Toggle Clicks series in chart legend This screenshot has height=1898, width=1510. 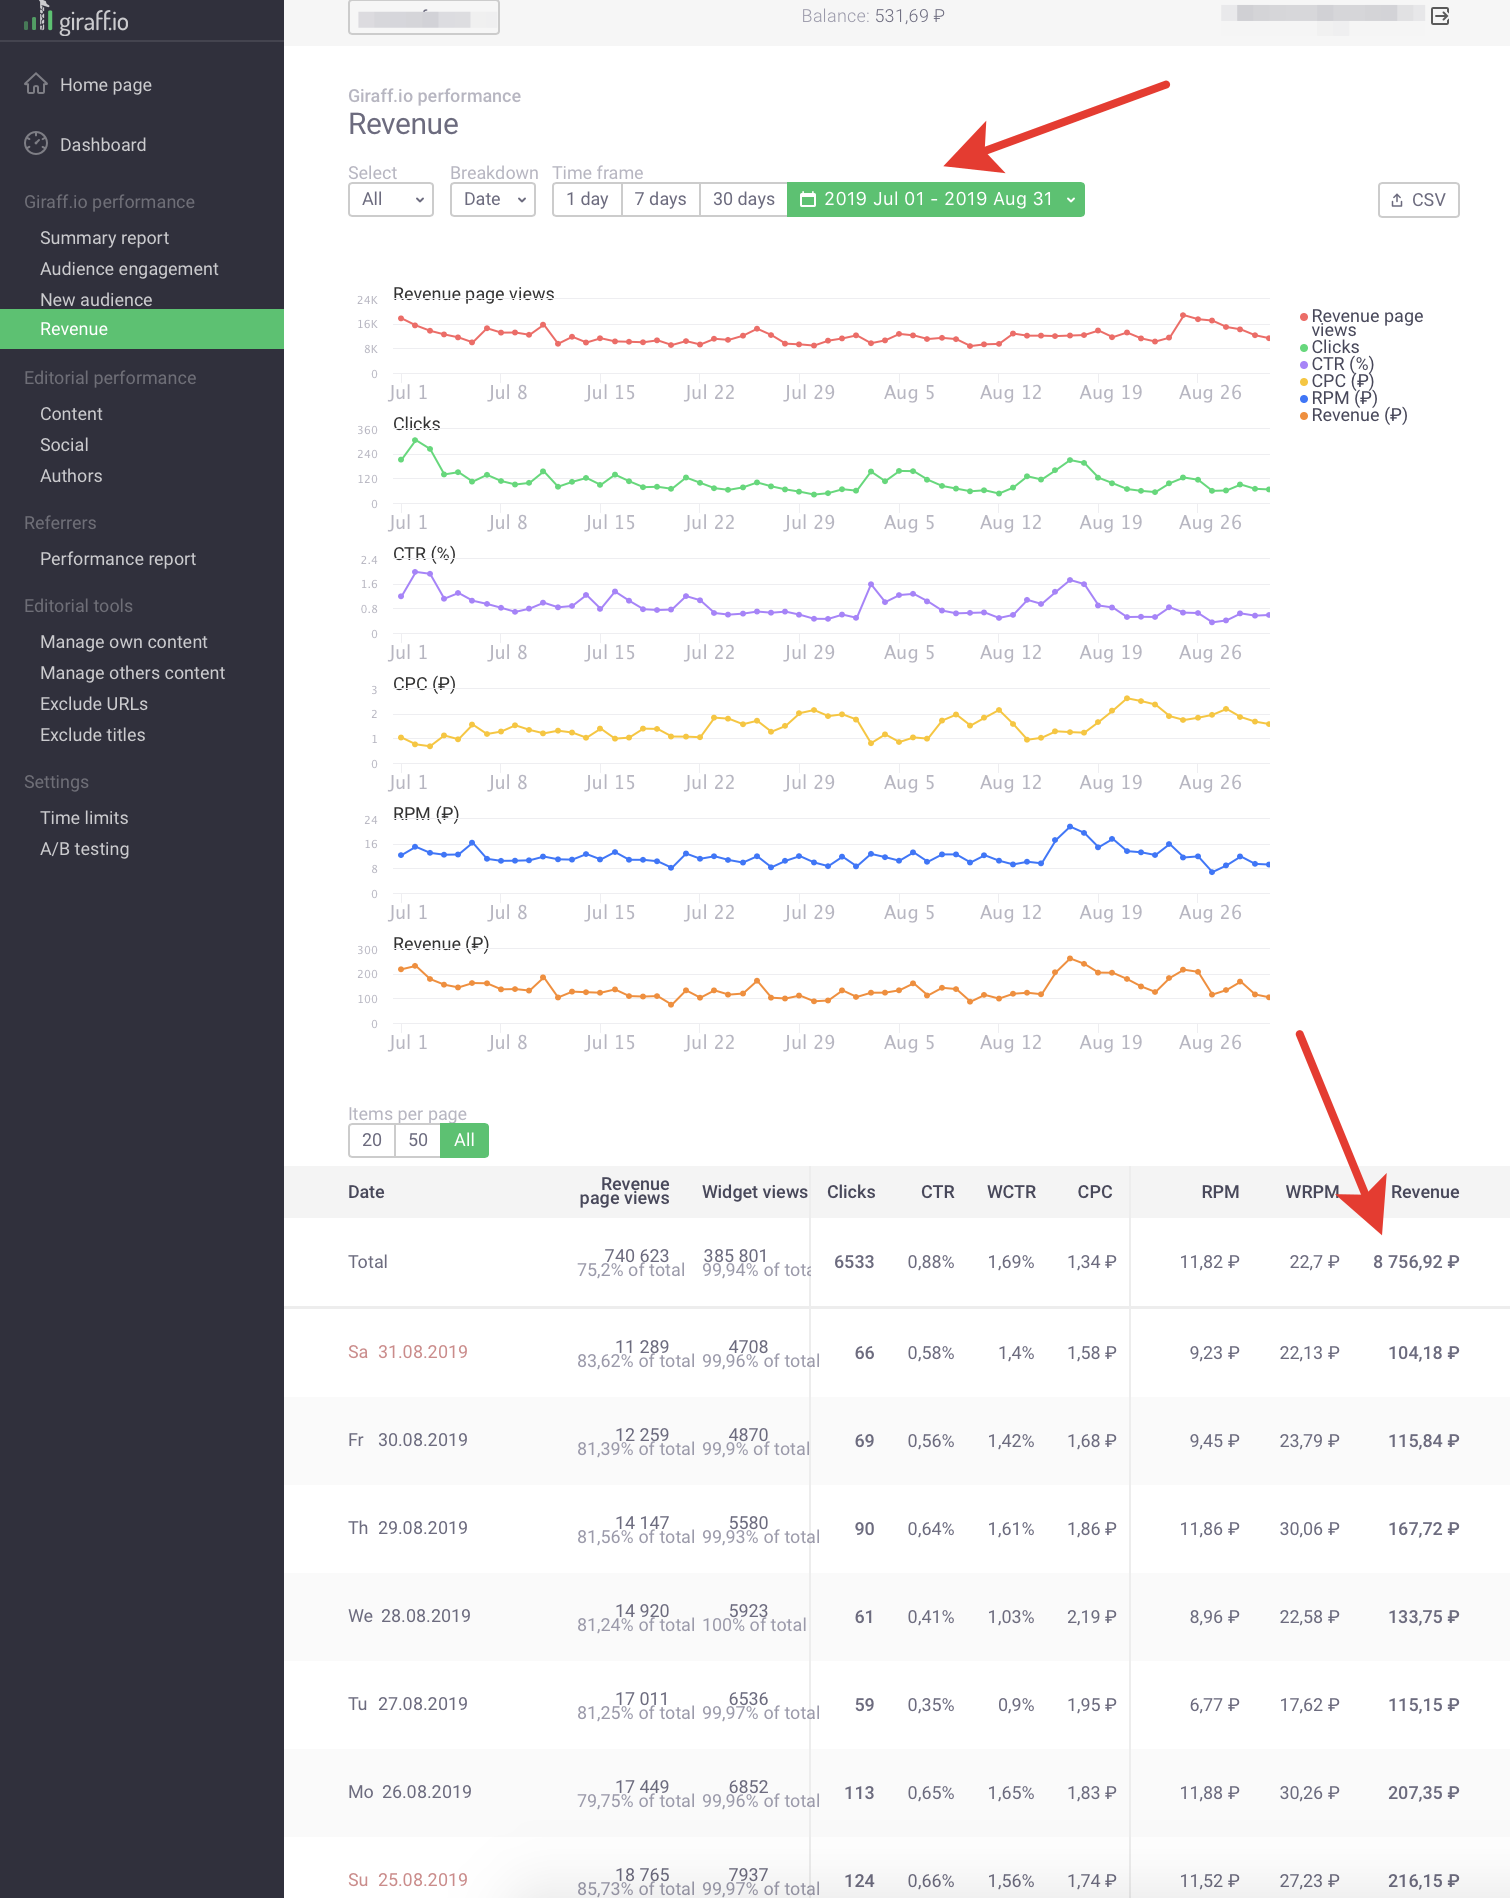(1329, 347)
